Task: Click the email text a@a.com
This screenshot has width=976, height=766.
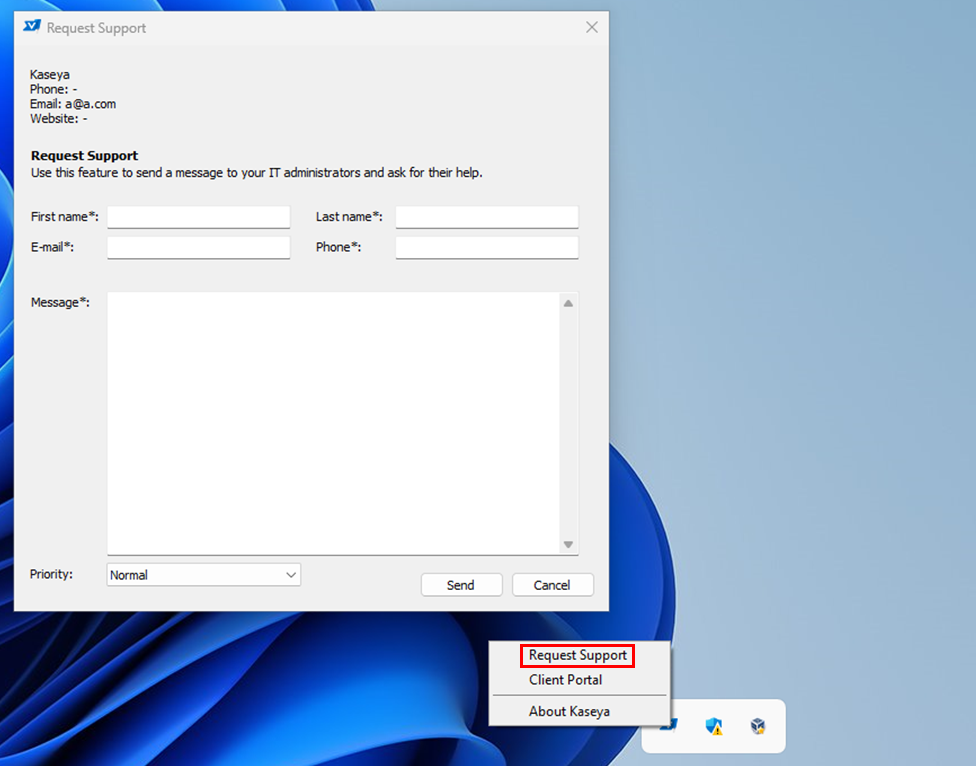Action: click(x=90, y=104)
